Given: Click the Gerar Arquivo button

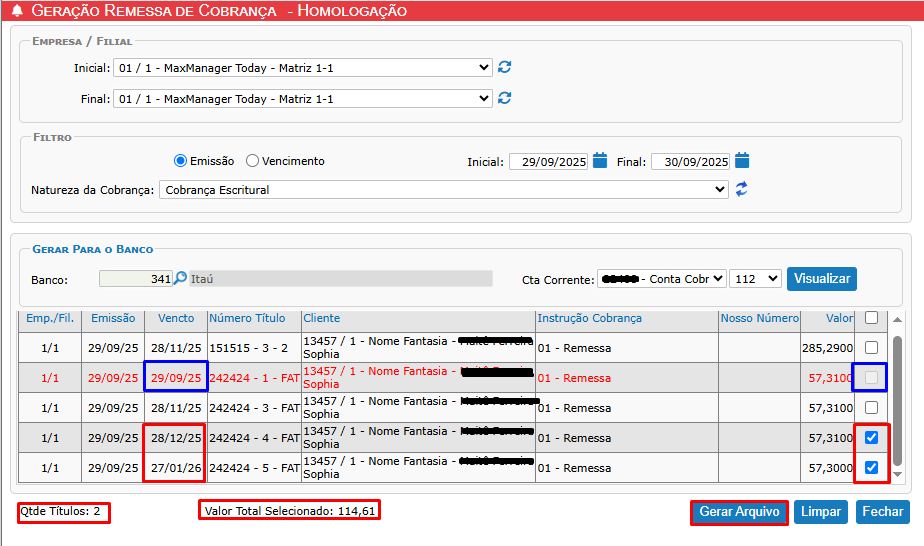Looking at the screenshot, I should [739, 512].
